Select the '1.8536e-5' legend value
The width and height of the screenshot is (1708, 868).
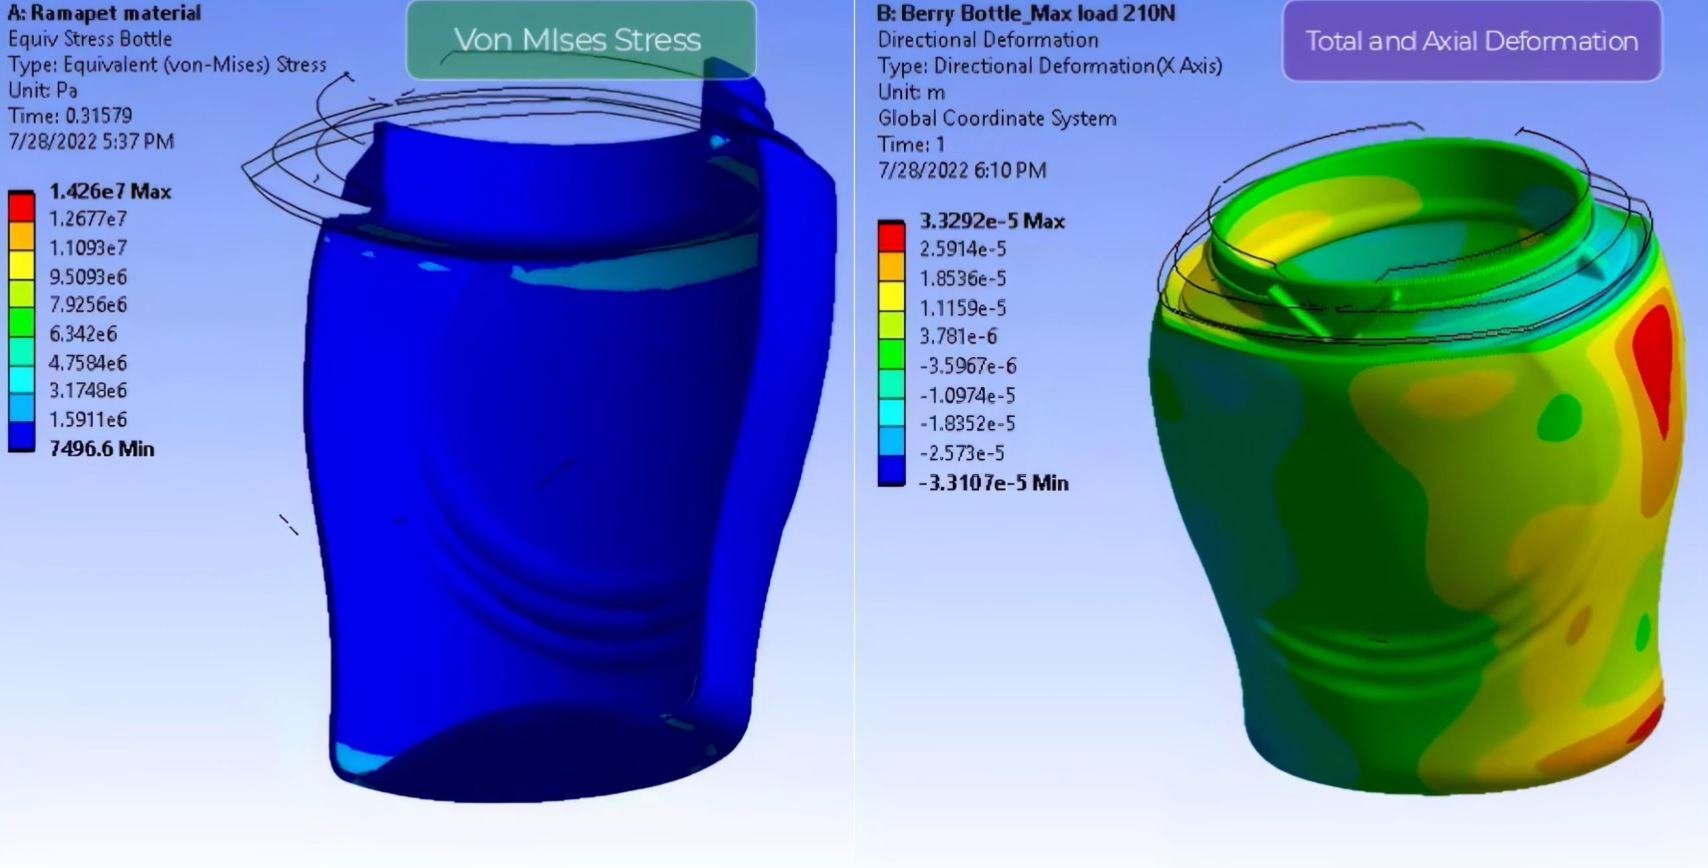tap(963, 279)
